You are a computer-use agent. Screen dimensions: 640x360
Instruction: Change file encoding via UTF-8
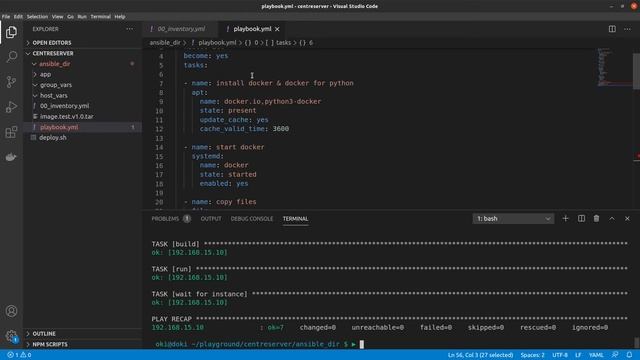[560, 355]
